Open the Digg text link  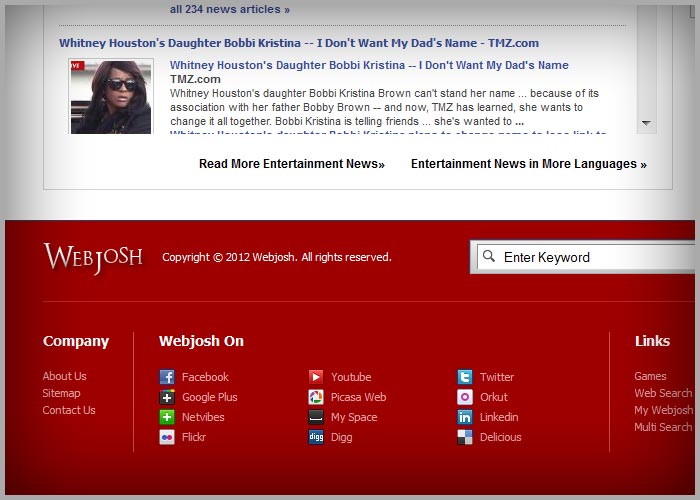coord(342,438)
